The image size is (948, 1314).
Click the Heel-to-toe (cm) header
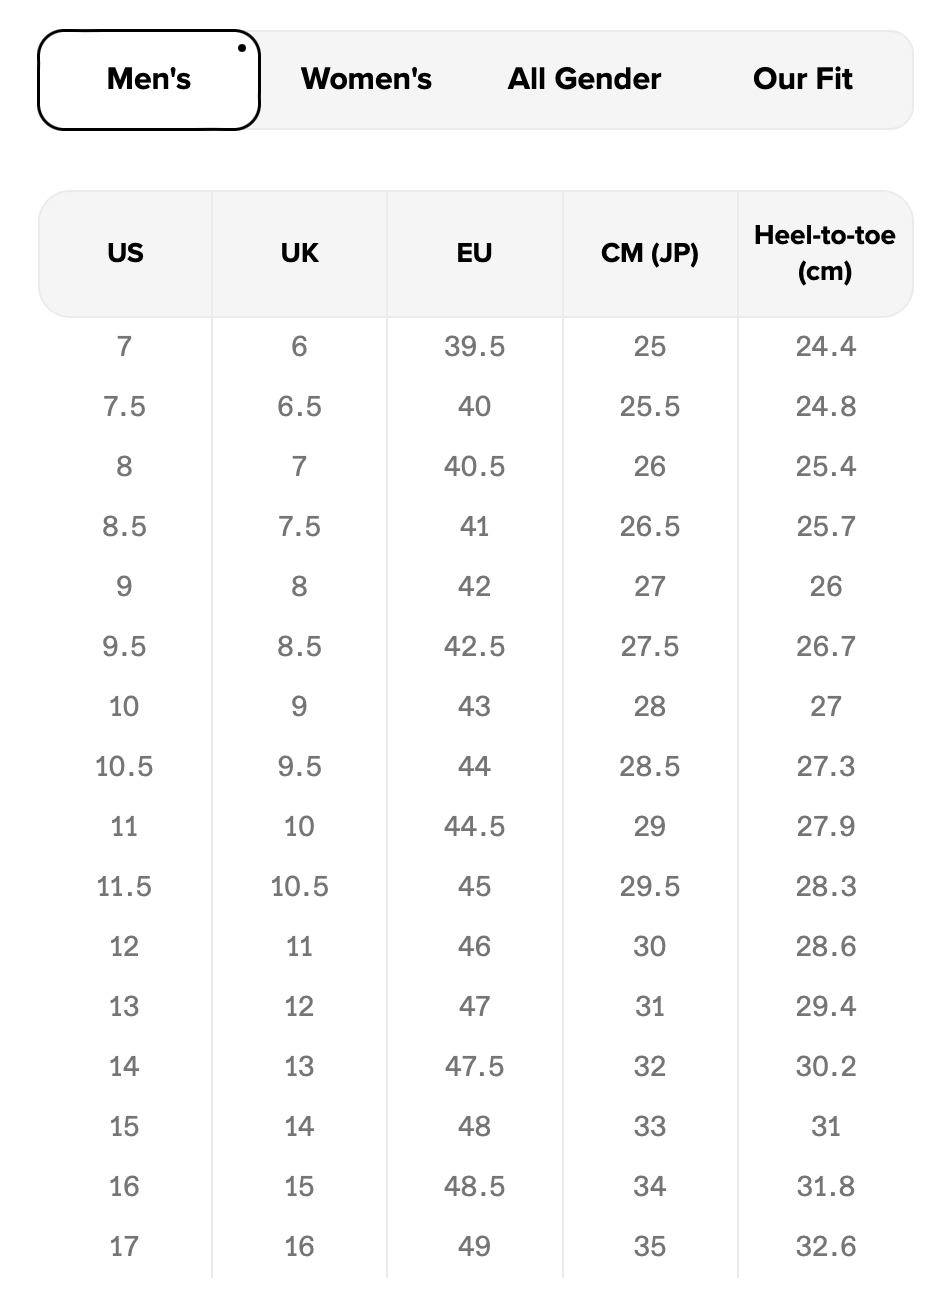(x=825, y=253)
